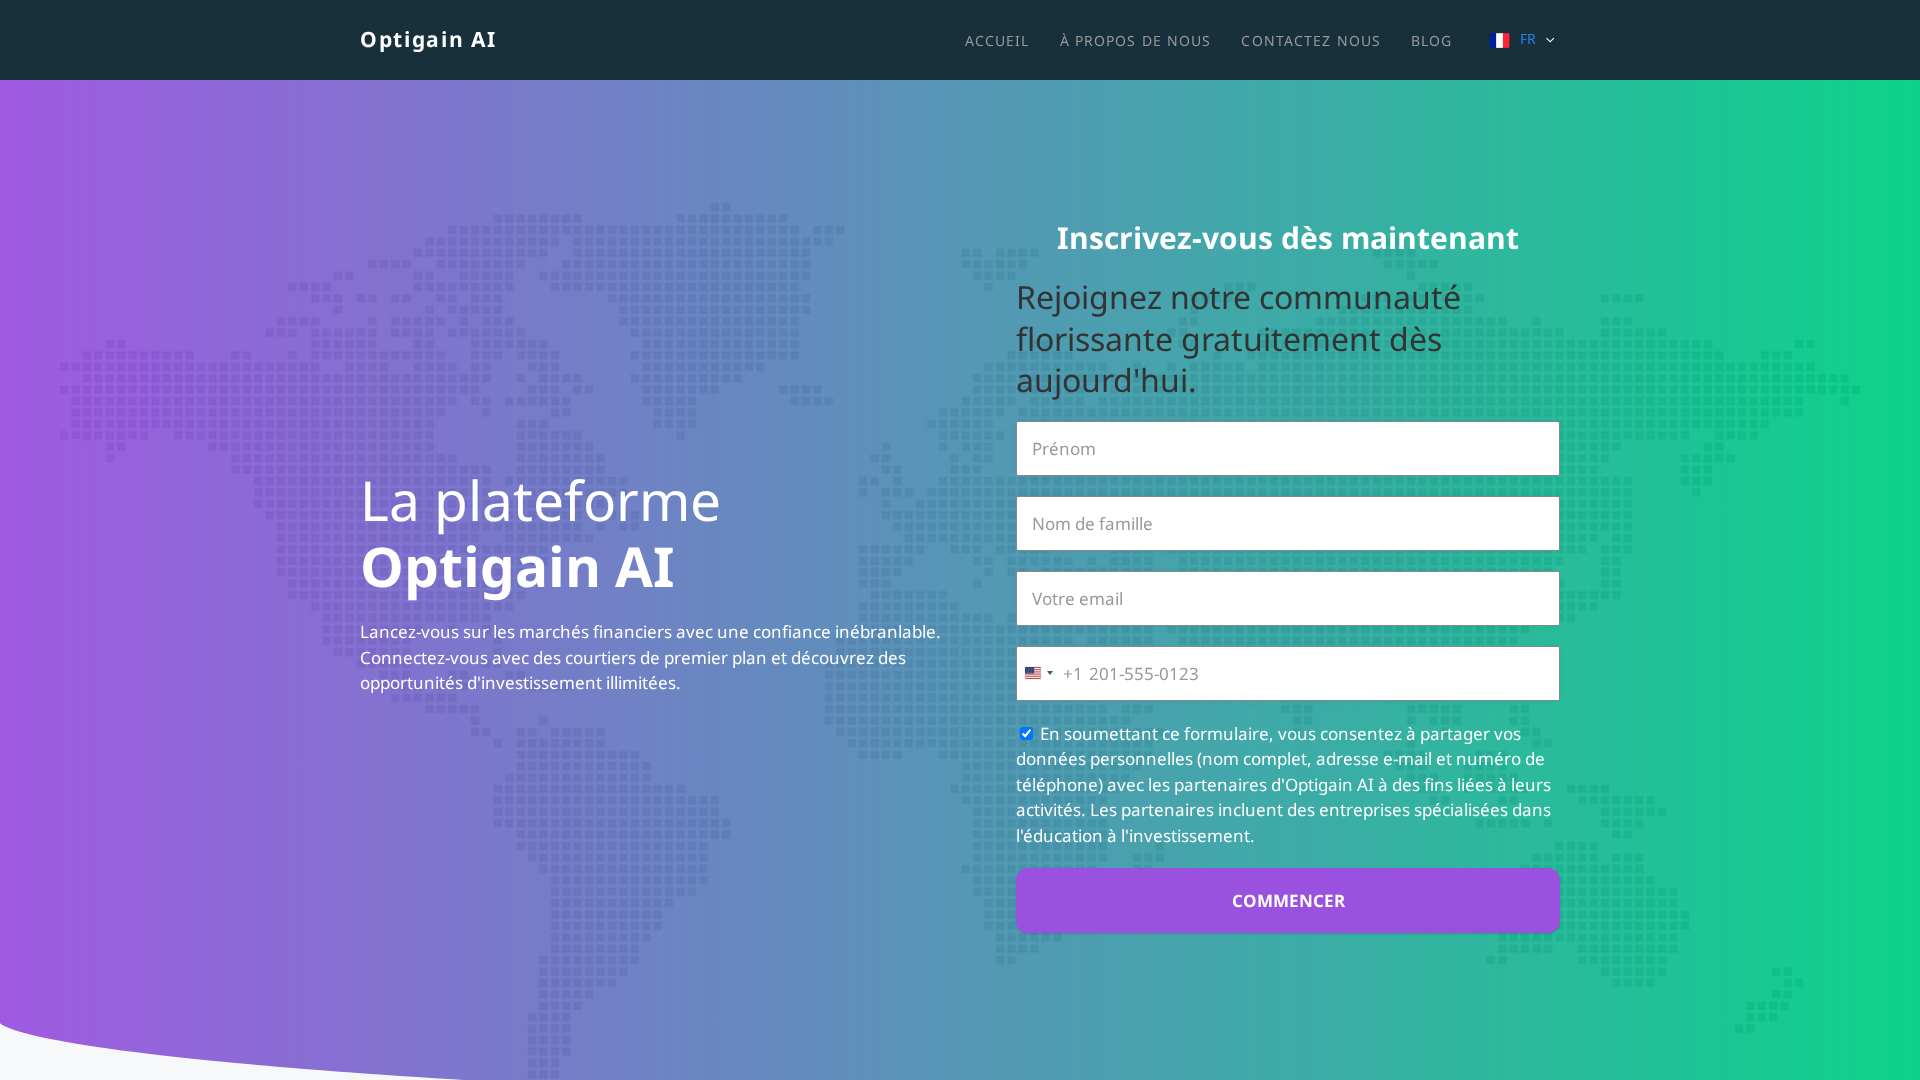Viewport: 1920px width, 1080px height.
Task: Click the Optigain AI logo in the header
Action: (428, 39)
